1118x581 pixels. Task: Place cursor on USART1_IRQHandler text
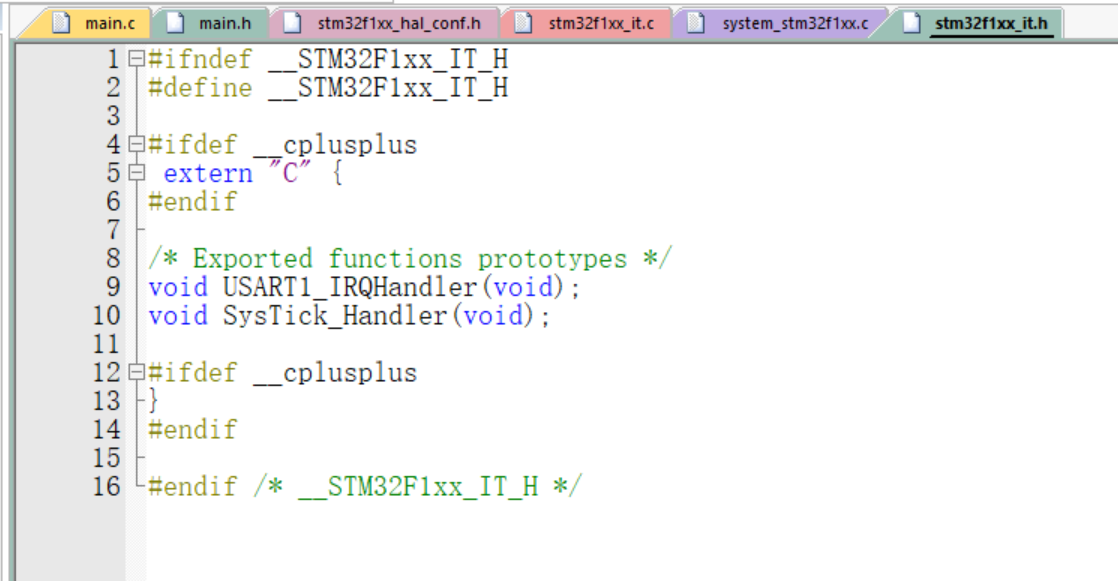350,287
